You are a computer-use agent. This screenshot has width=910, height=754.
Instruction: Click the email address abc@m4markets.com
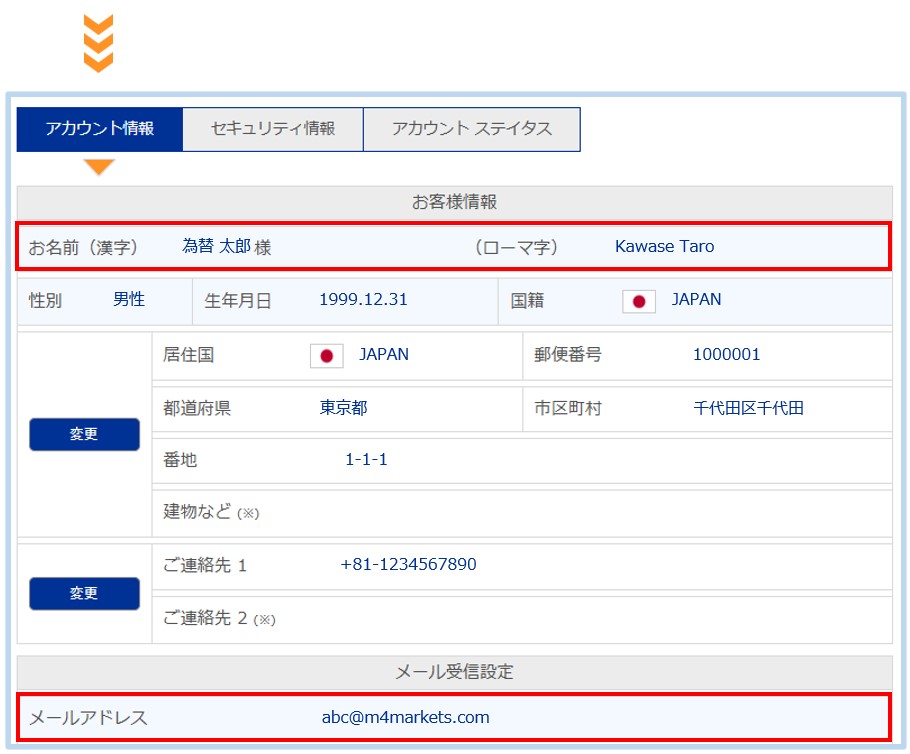[x=405, y=717]
